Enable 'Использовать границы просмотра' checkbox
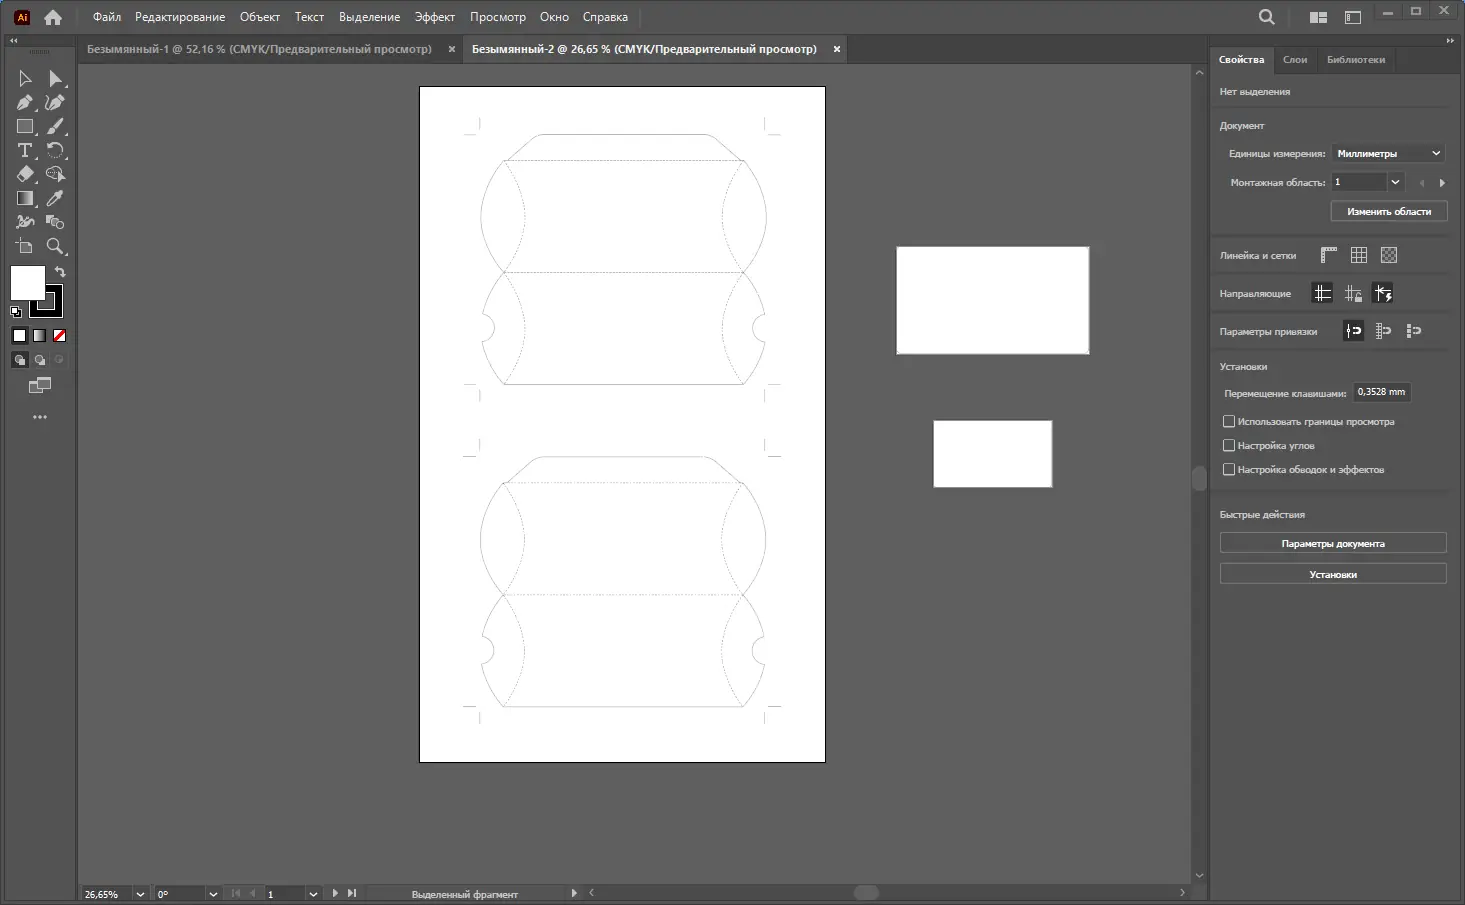The image size is (1465, 905). point(1229,422)
